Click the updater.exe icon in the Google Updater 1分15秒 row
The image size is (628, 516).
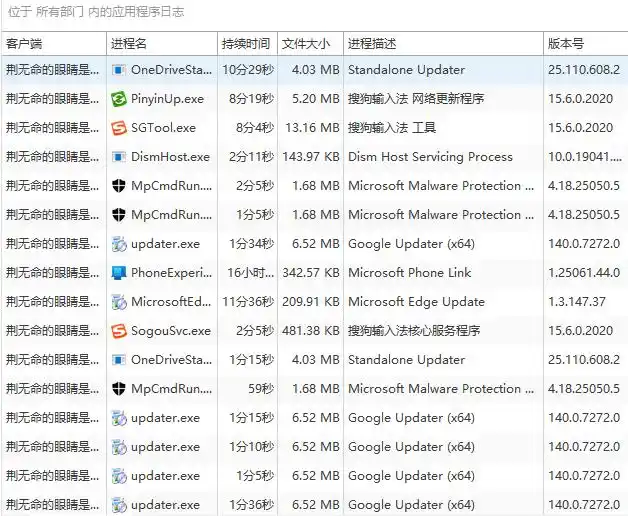pos(119,418)
